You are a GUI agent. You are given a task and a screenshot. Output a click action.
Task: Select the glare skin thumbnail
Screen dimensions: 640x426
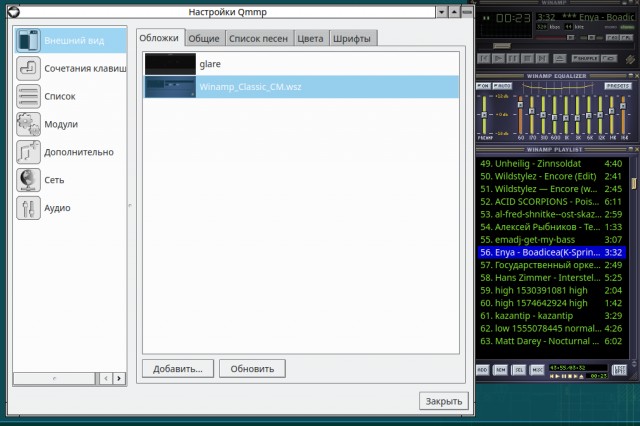170,64
